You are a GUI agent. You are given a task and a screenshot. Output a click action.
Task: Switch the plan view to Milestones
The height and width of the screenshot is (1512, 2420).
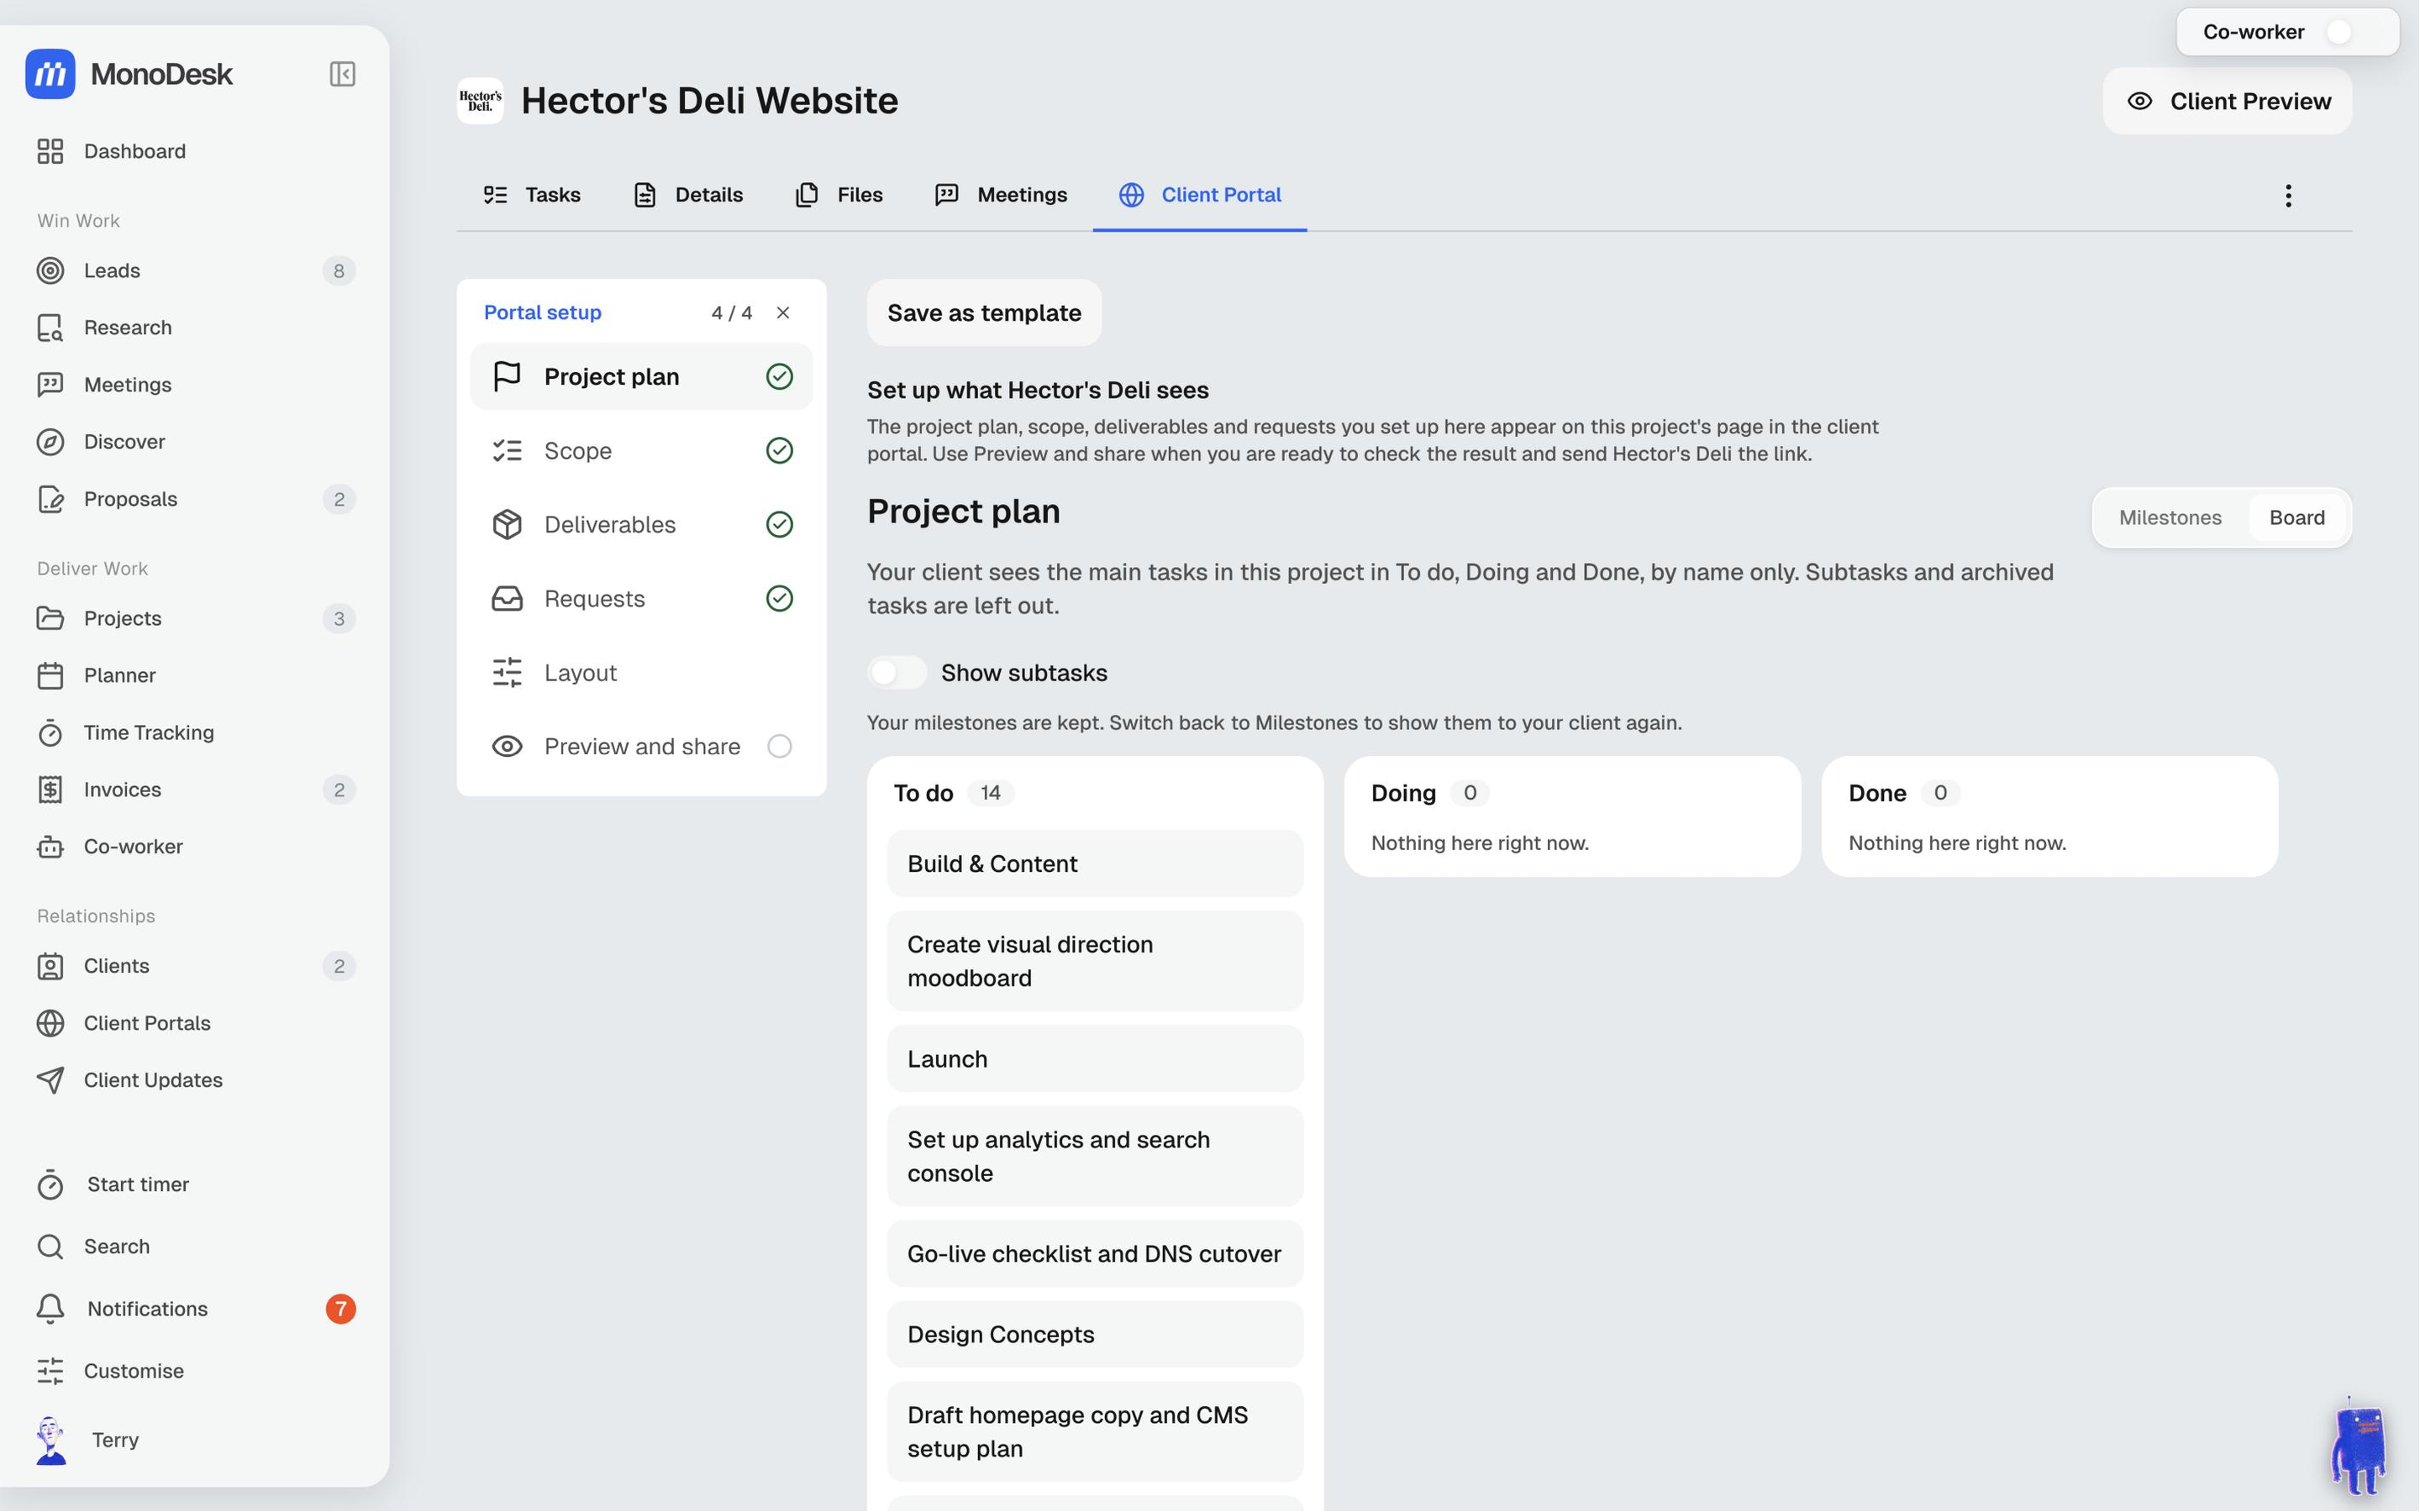2170,518
